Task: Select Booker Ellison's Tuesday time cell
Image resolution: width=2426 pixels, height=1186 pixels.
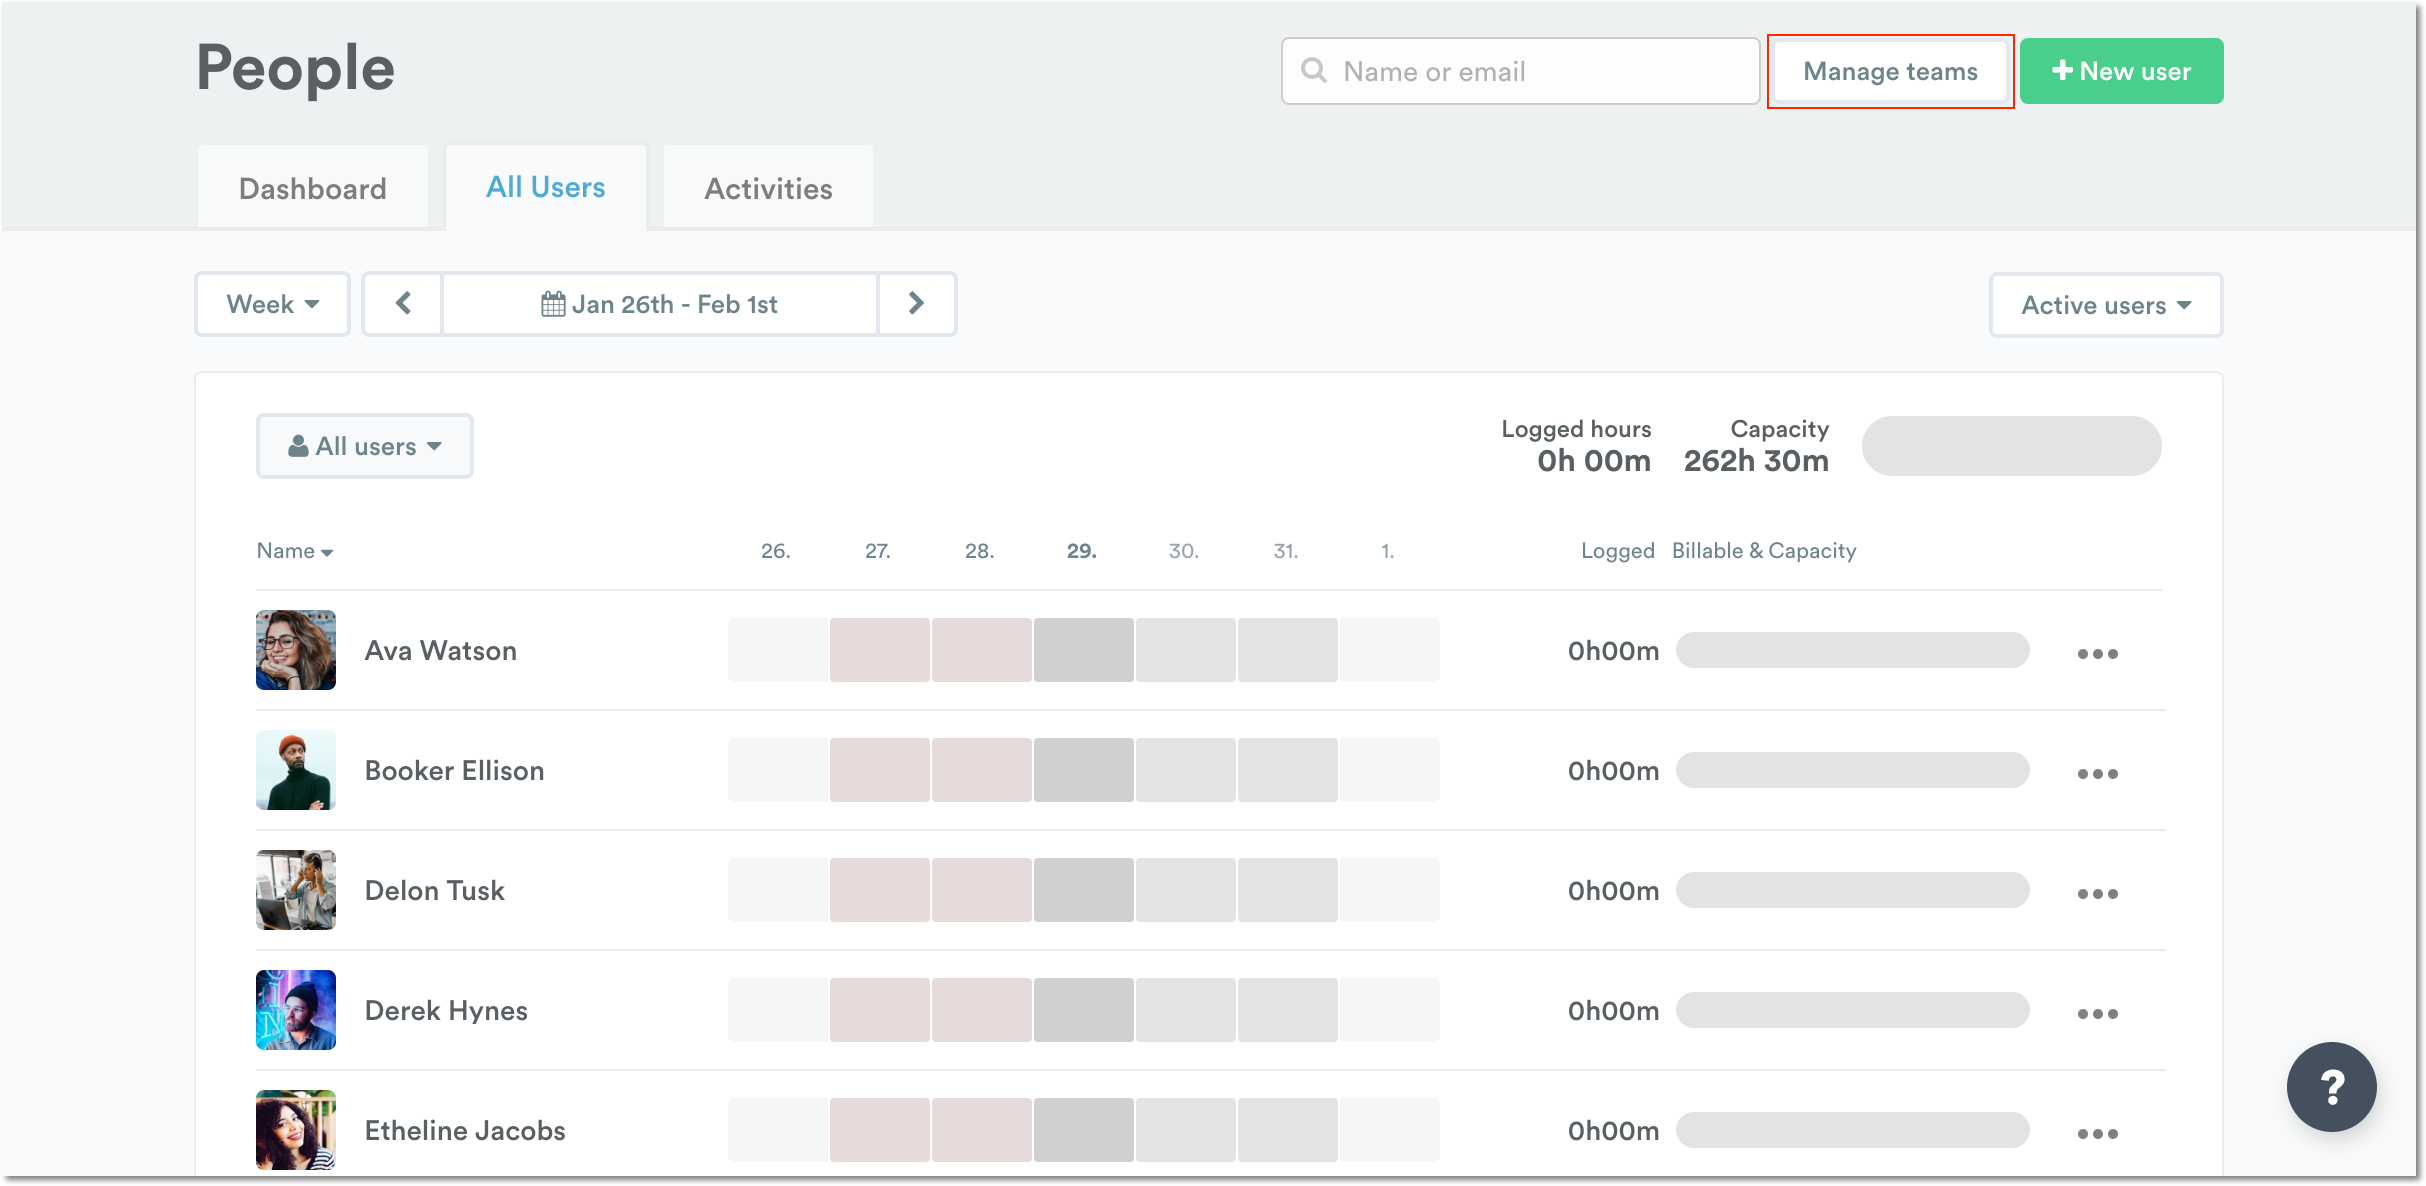Action: coord(880,770)
